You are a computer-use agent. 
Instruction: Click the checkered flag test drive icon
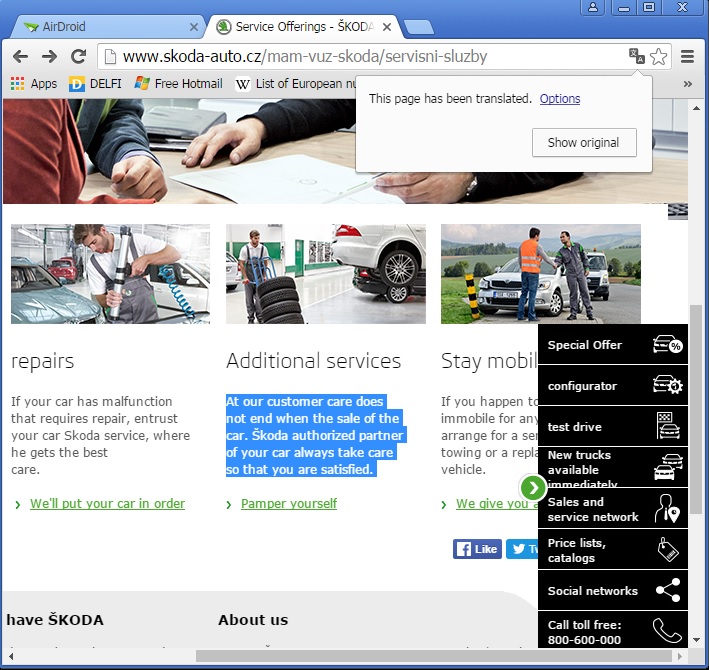click(668, 426)
